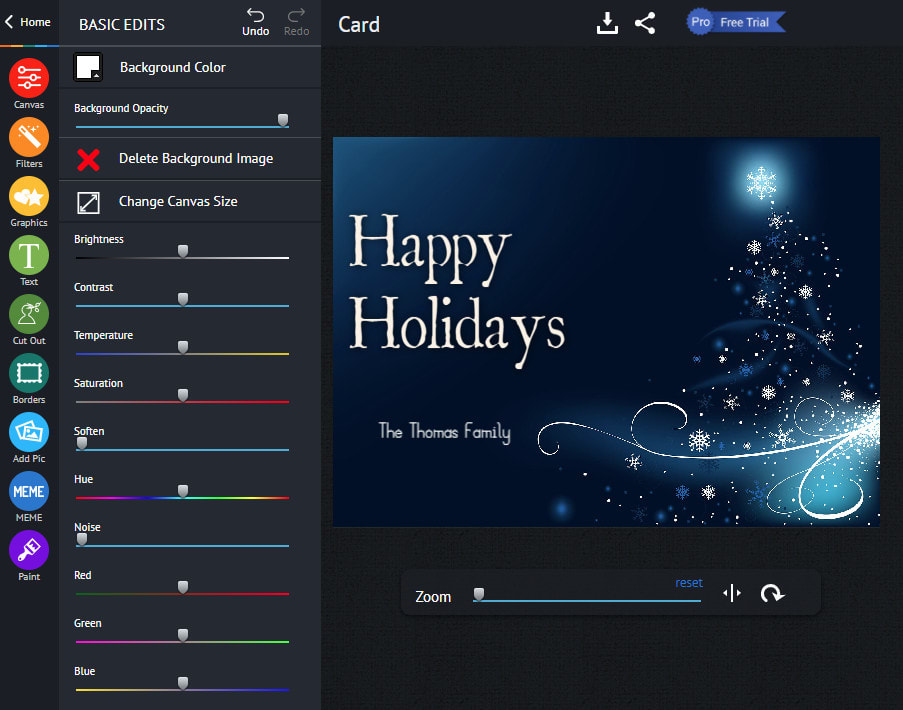Click the Saturation slider handle
This screenshot has width=903, height=710.
pyautogui.click(x=183, y=395)
